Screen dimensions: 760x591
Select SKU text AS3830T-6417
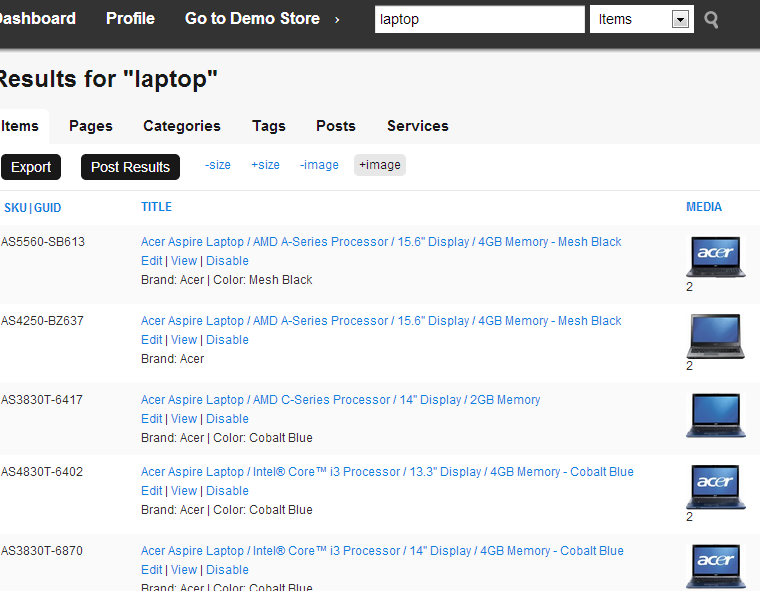(42, 399)
